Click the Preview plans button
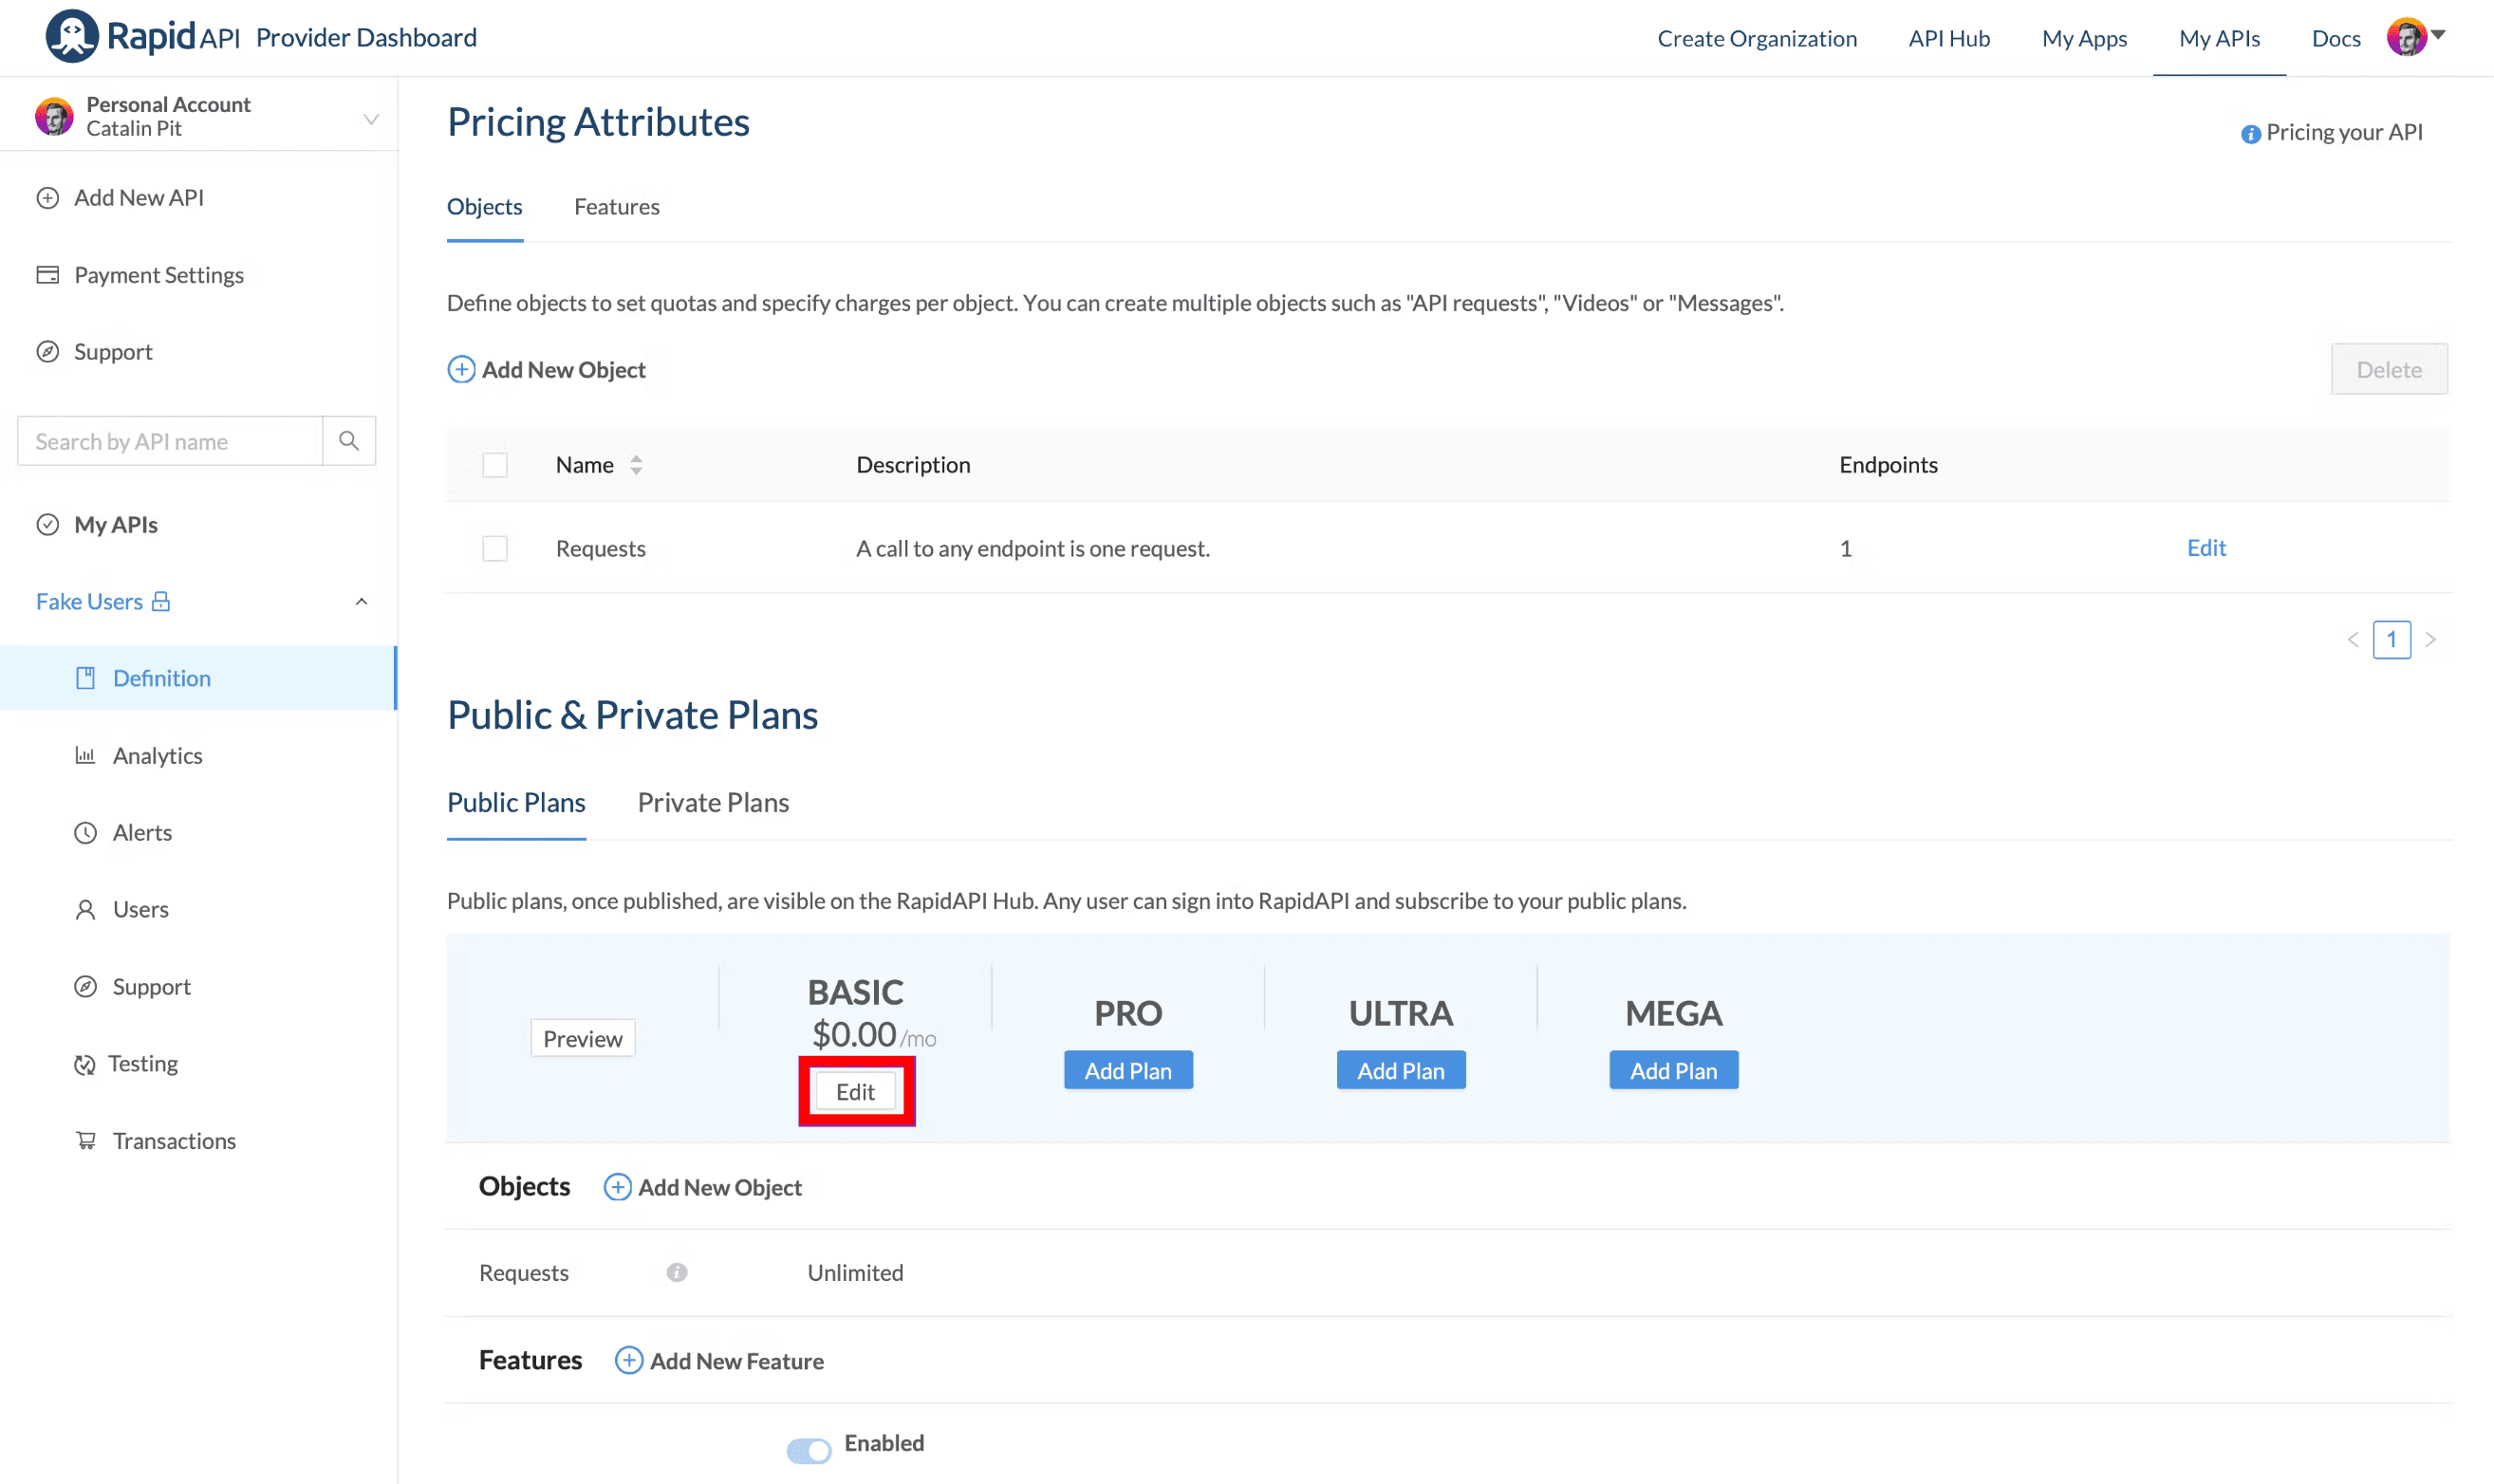This screenshot has height=1484, width=2494. (x=583, y=1038)
